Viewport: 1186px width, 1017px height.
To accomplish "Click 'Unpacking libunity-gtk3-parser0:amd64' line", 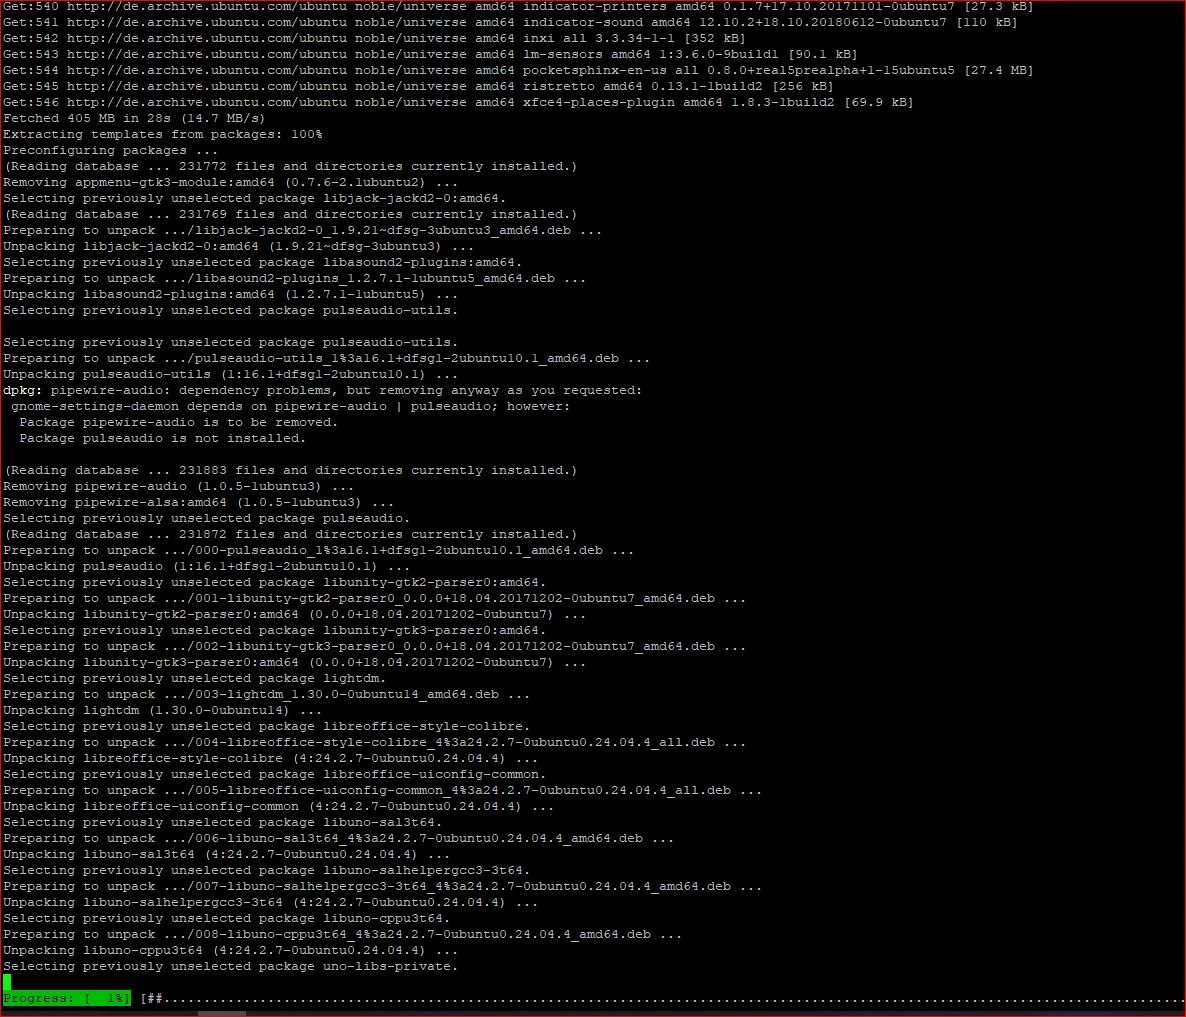I will click(x=294, y=662).
